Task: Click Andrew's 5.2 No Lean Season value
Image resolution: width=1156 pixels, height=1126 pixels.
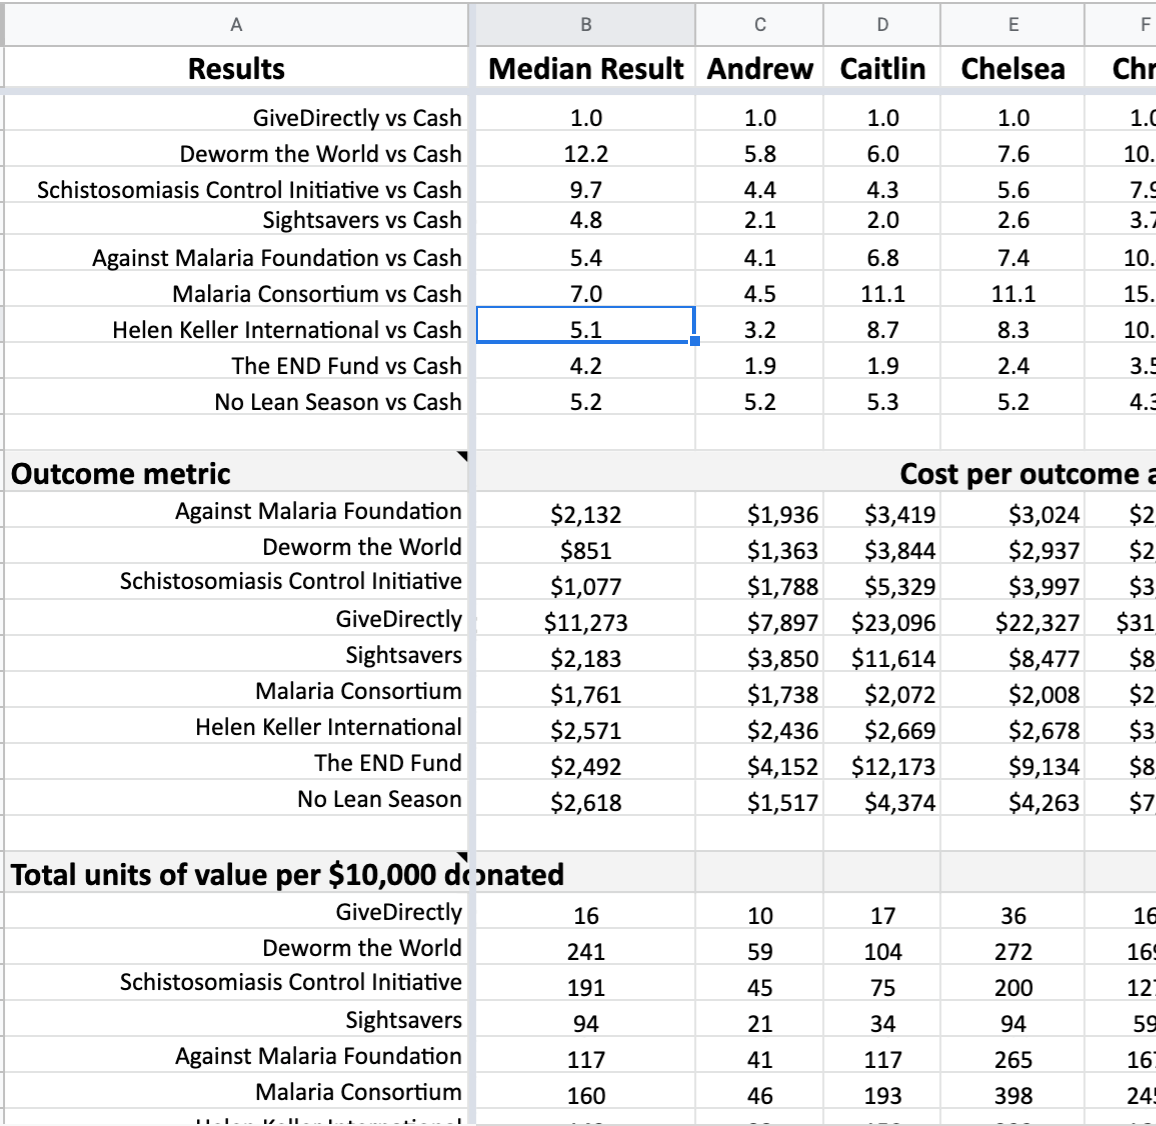Action: click(x=759, y=403)
